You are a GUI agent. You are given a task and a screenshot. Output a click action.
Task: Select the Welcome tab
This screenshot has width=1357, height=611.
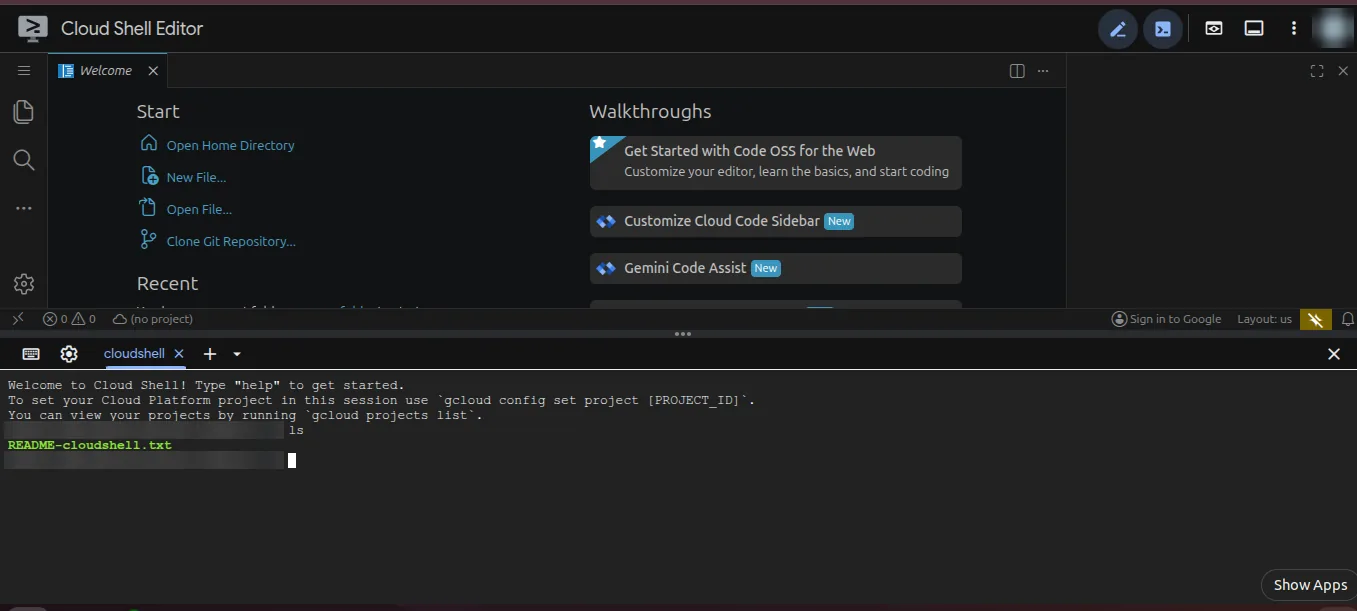[106, 71]
